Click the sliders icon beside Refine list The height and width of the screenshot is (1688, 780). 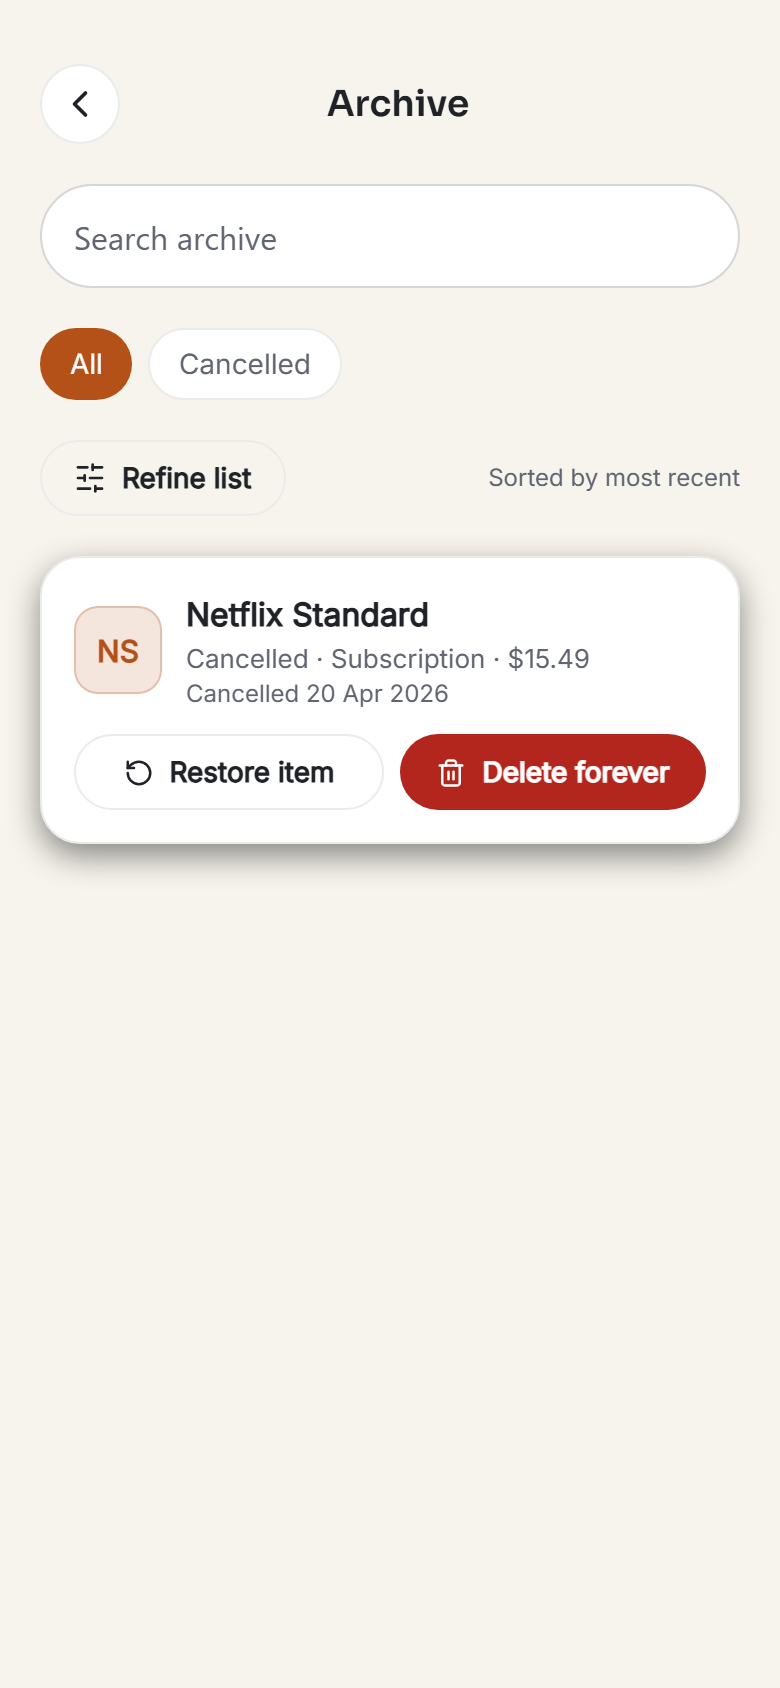coord(90,478)
